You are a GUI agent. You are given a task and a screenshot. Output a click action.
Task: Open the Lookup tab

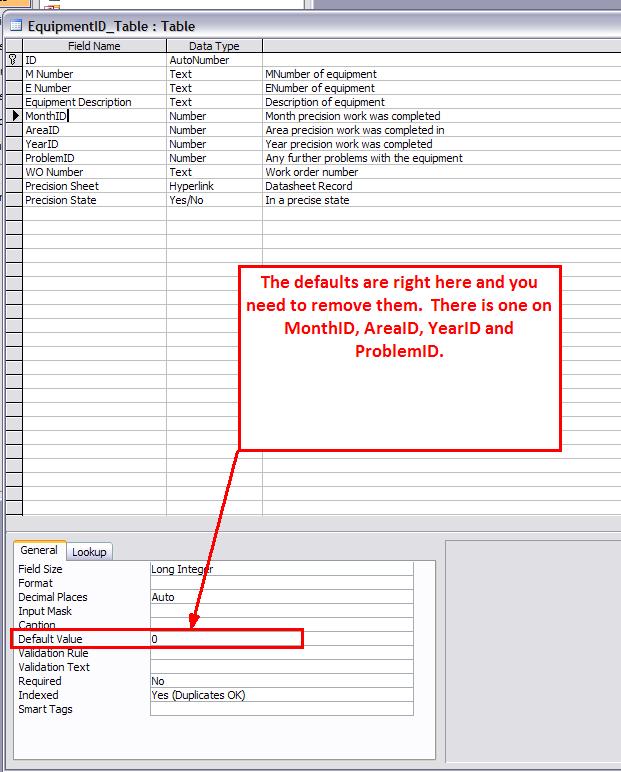tap(89, 552)
